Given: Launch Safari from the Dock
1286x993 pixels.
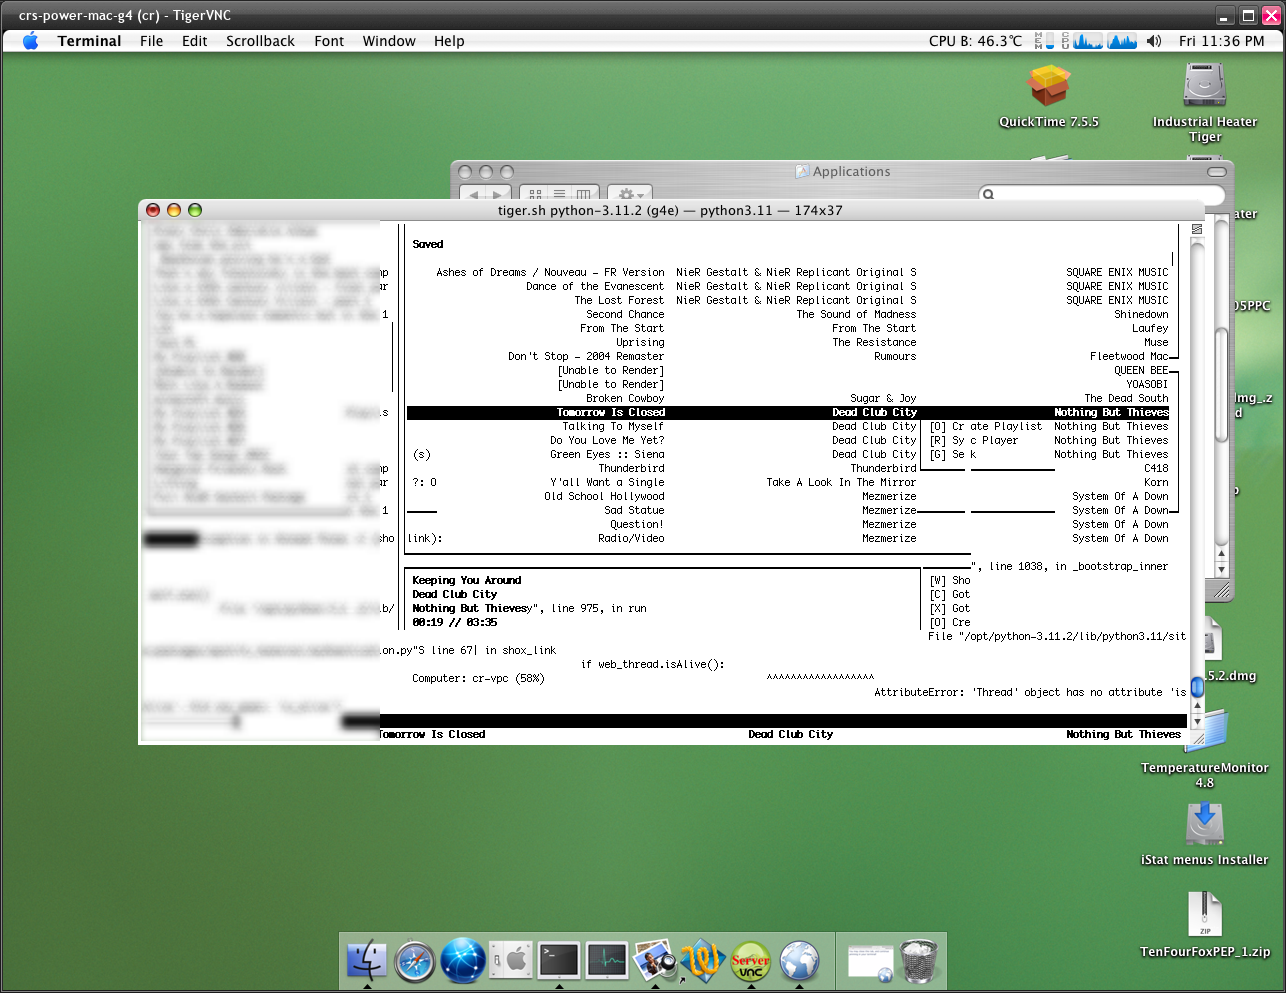Looking at the screenshot, I should point(415,961).
